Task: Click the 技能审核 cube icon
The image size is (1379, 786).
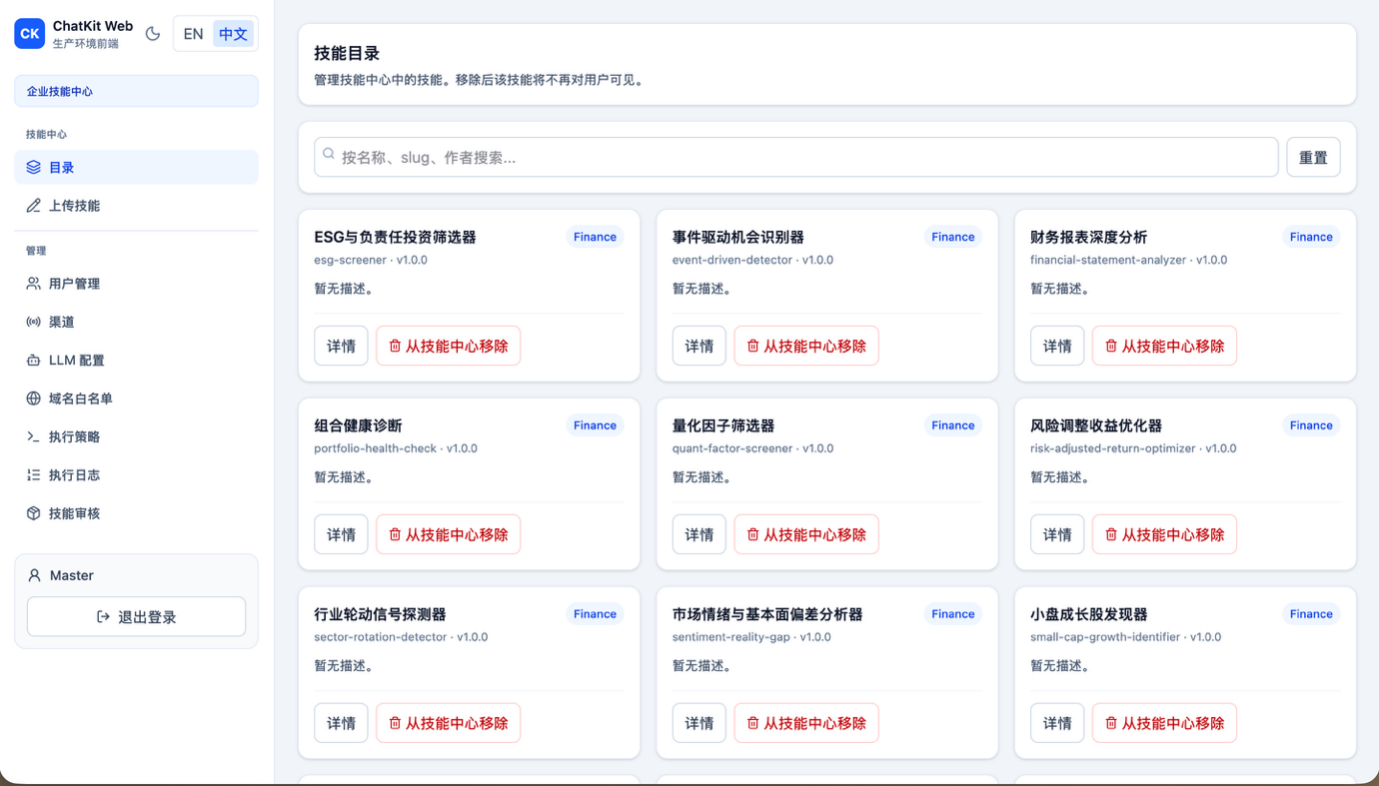Action: click(34, 513)
